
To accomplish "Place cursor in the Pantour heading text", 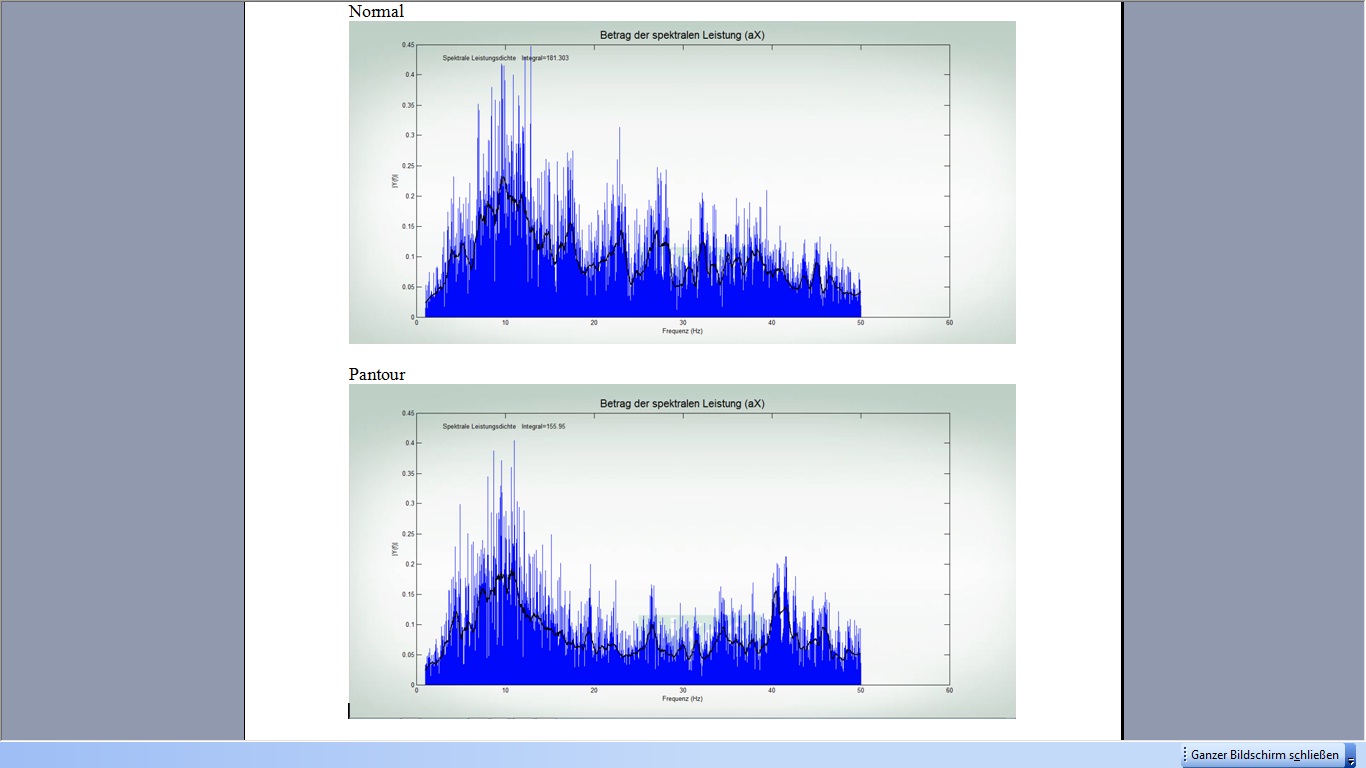I will pyautogui.click(x=377, y=375).
